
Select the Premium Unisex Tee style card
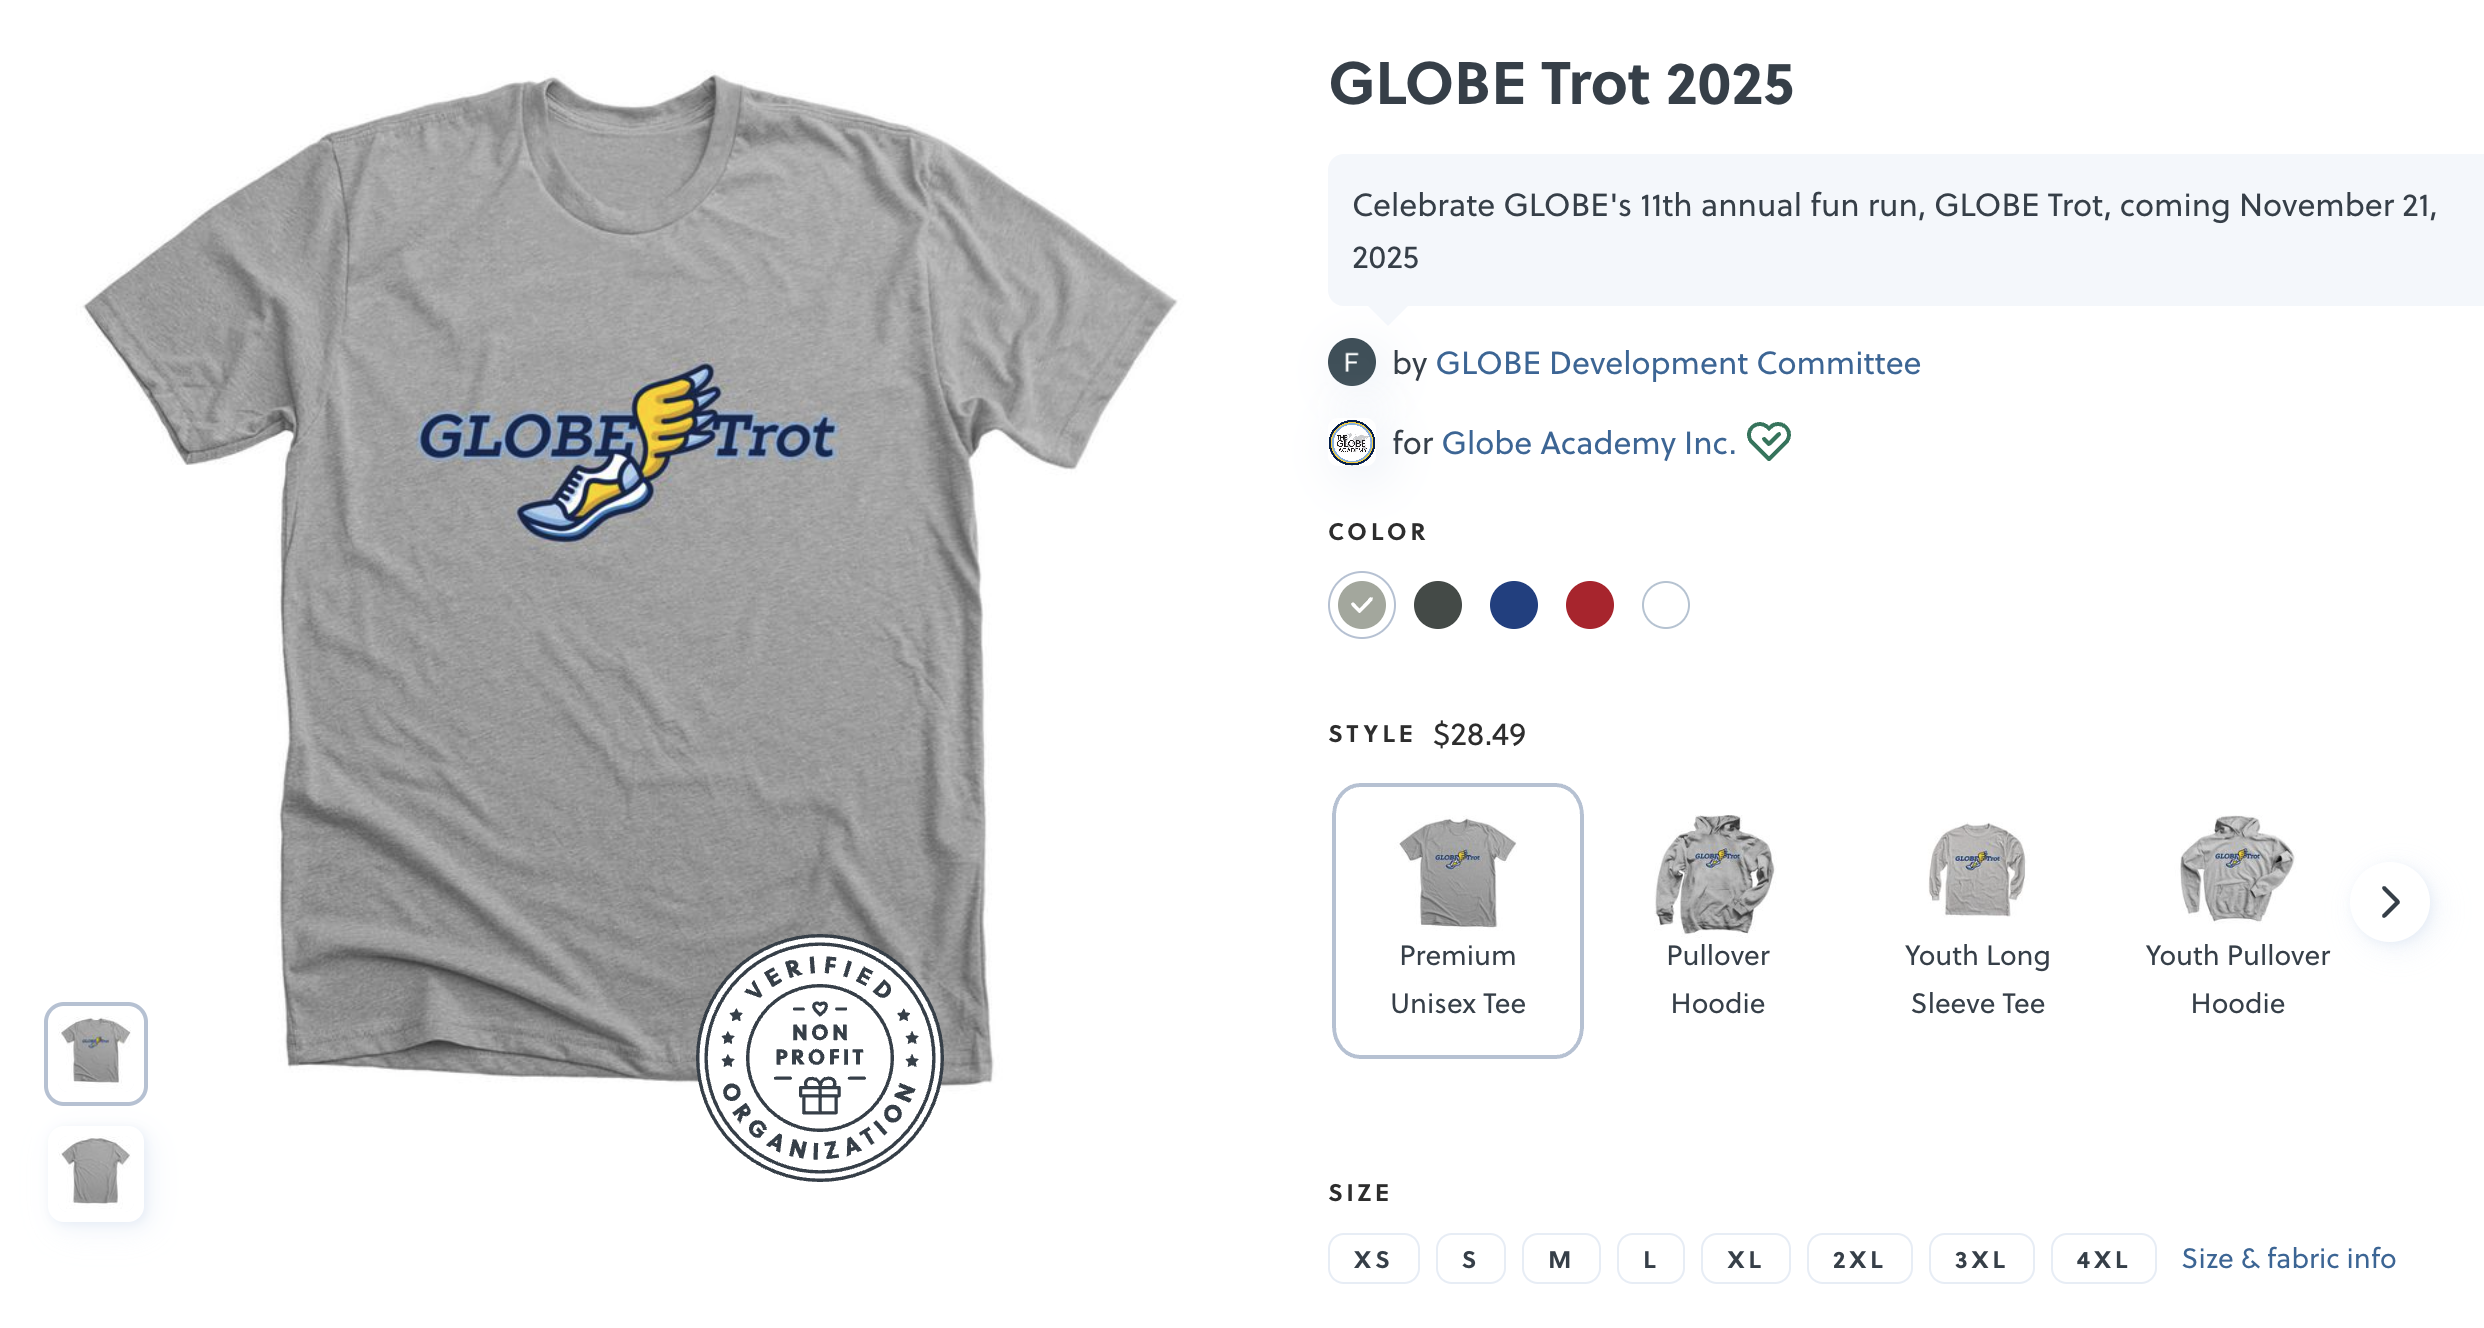tap(1458, 920)
